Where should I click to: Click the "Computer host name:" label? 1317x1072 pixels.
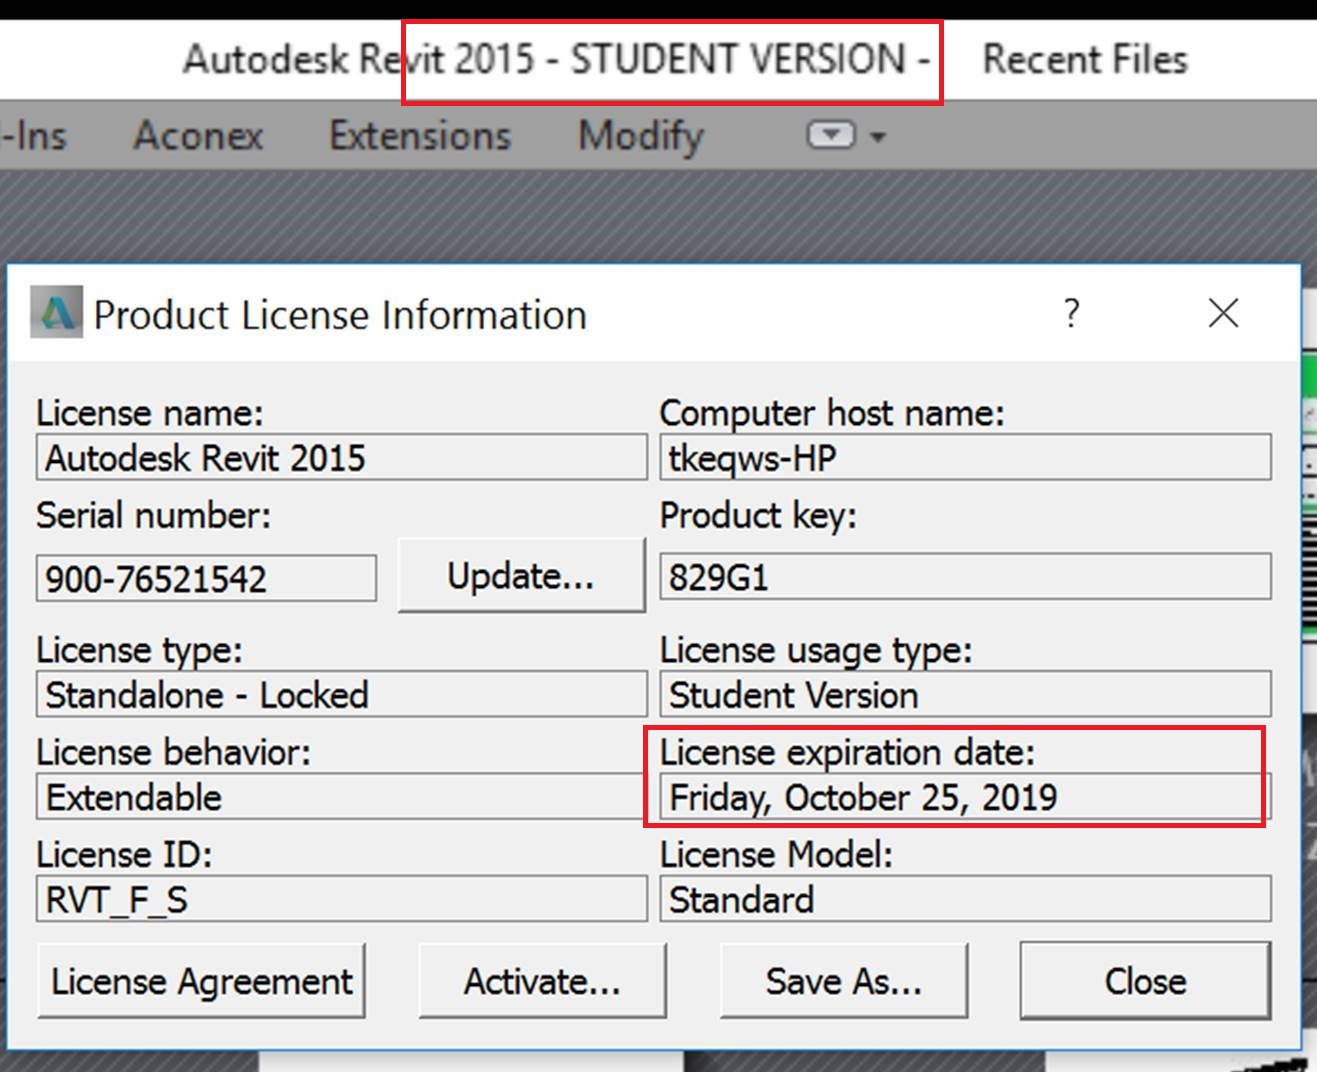pos(832,412)
